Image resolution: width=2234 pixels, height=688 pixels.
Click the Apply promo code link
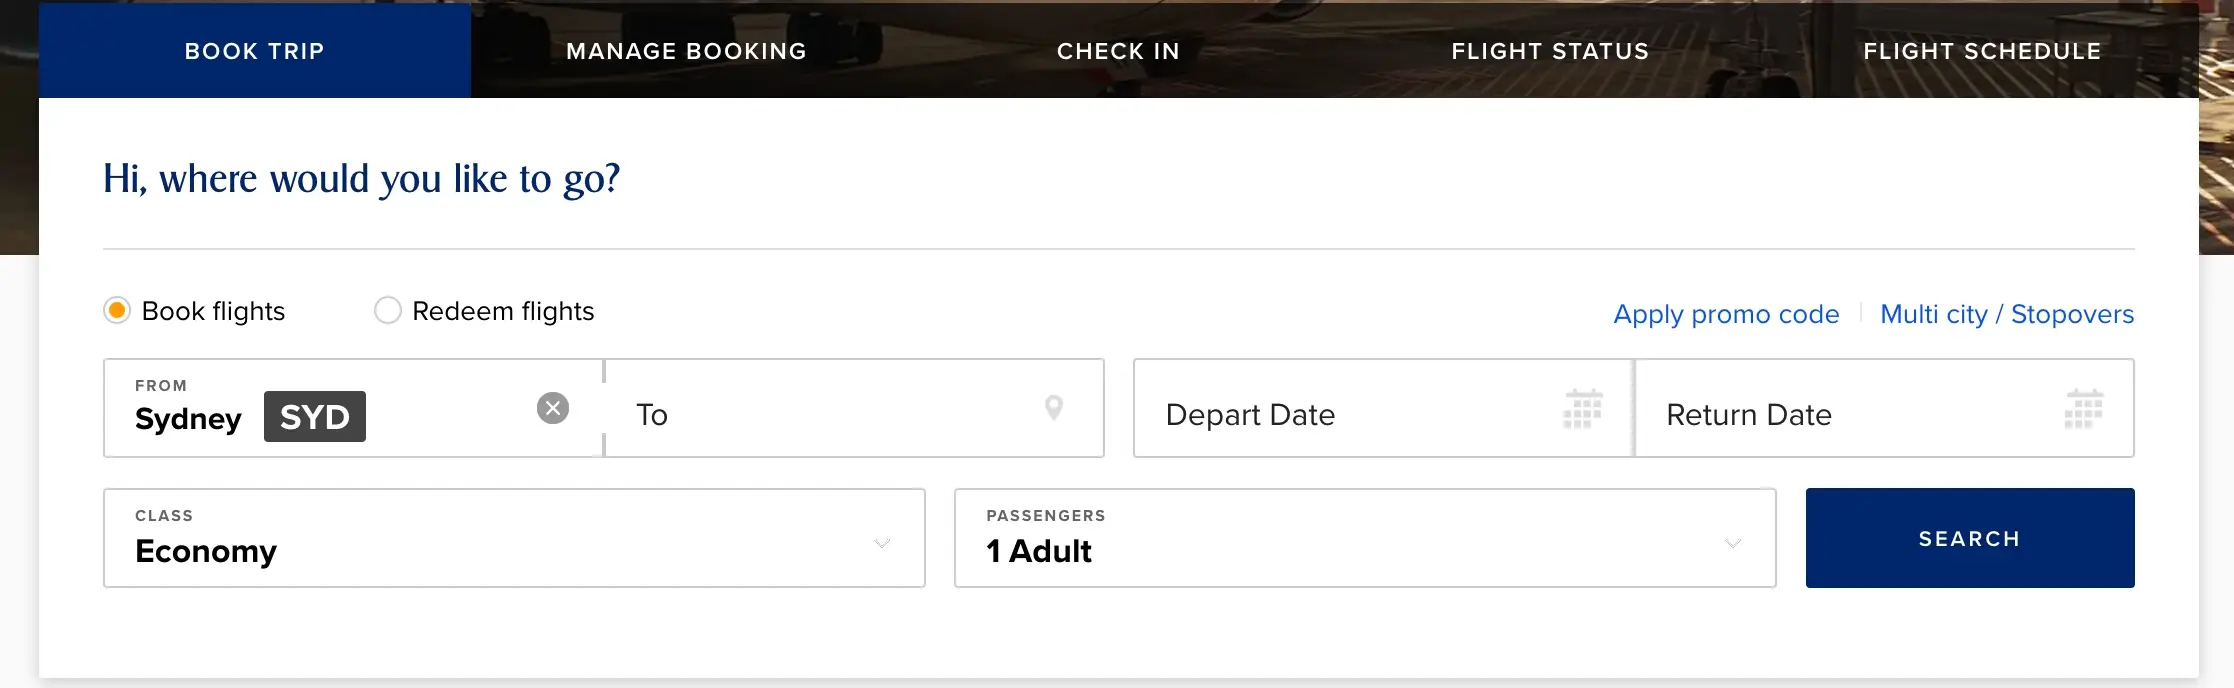[1726, 314]
